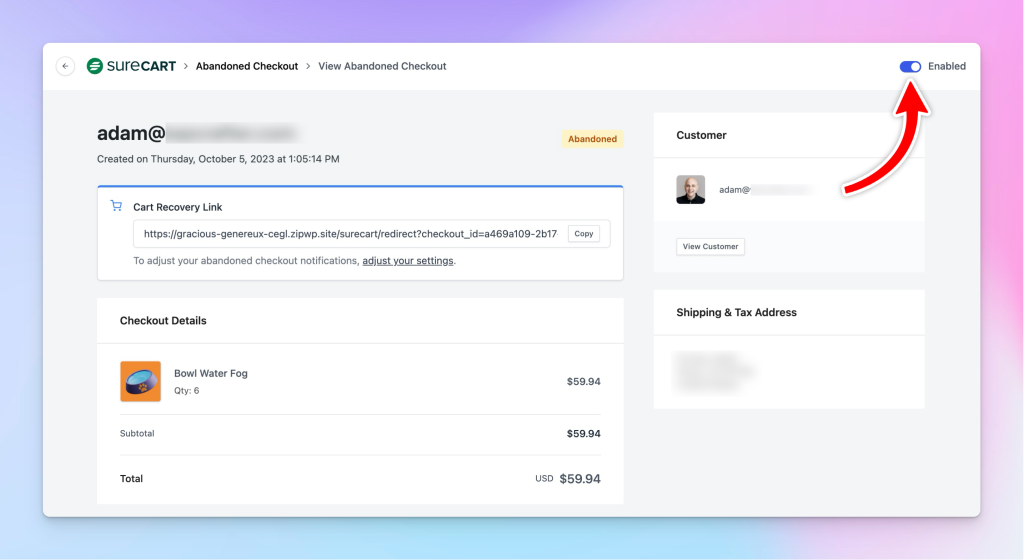
Task: Follow the adjust your settings link
Action: point(408,261)
